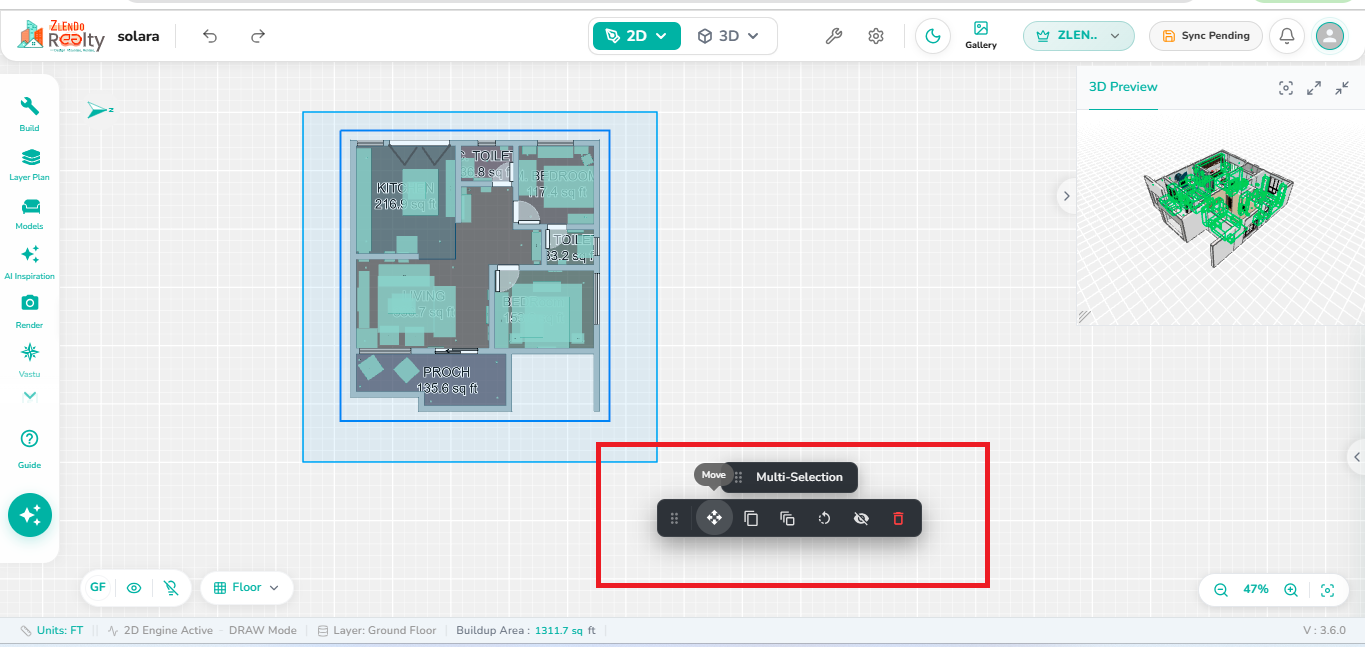
Task: Open the Layer Plan panel
Action: click(x=30, y=164)
